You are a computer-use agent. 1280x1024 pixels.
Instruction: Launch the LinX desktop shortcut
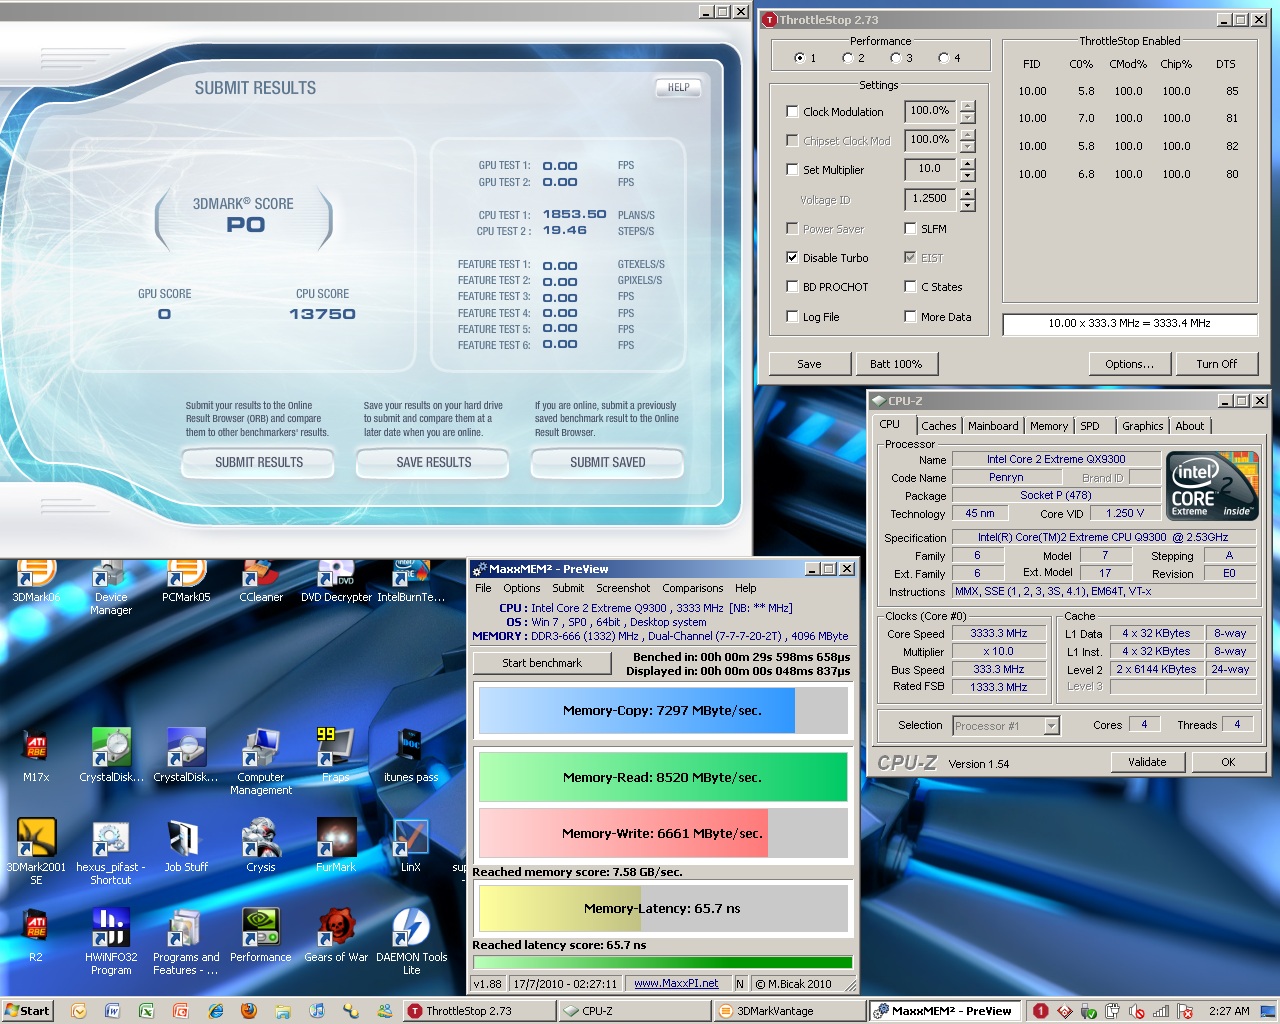tap(411, 838)
